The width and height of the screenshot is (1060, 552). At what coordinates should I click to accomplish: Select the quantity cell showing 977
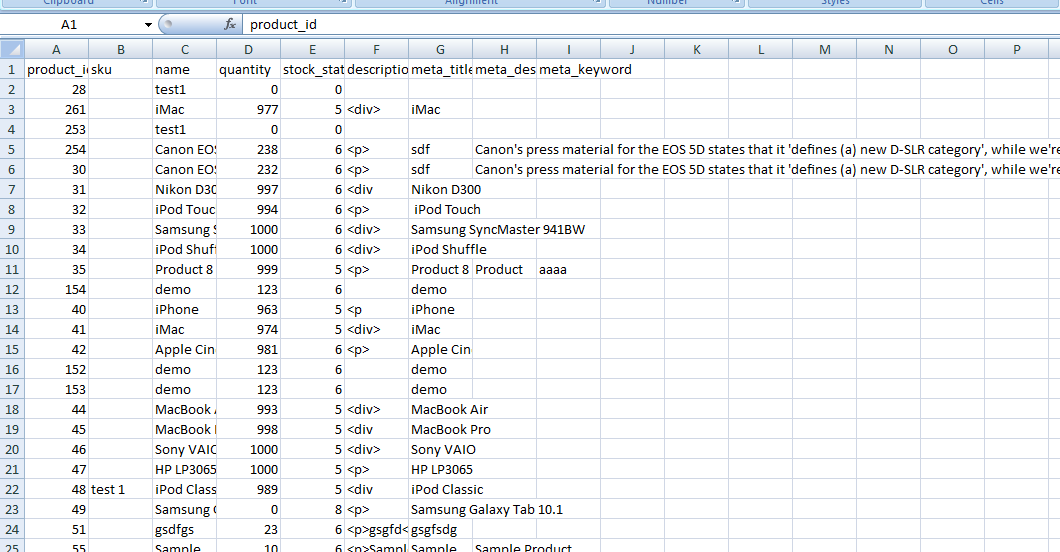[x=248, y=109]
